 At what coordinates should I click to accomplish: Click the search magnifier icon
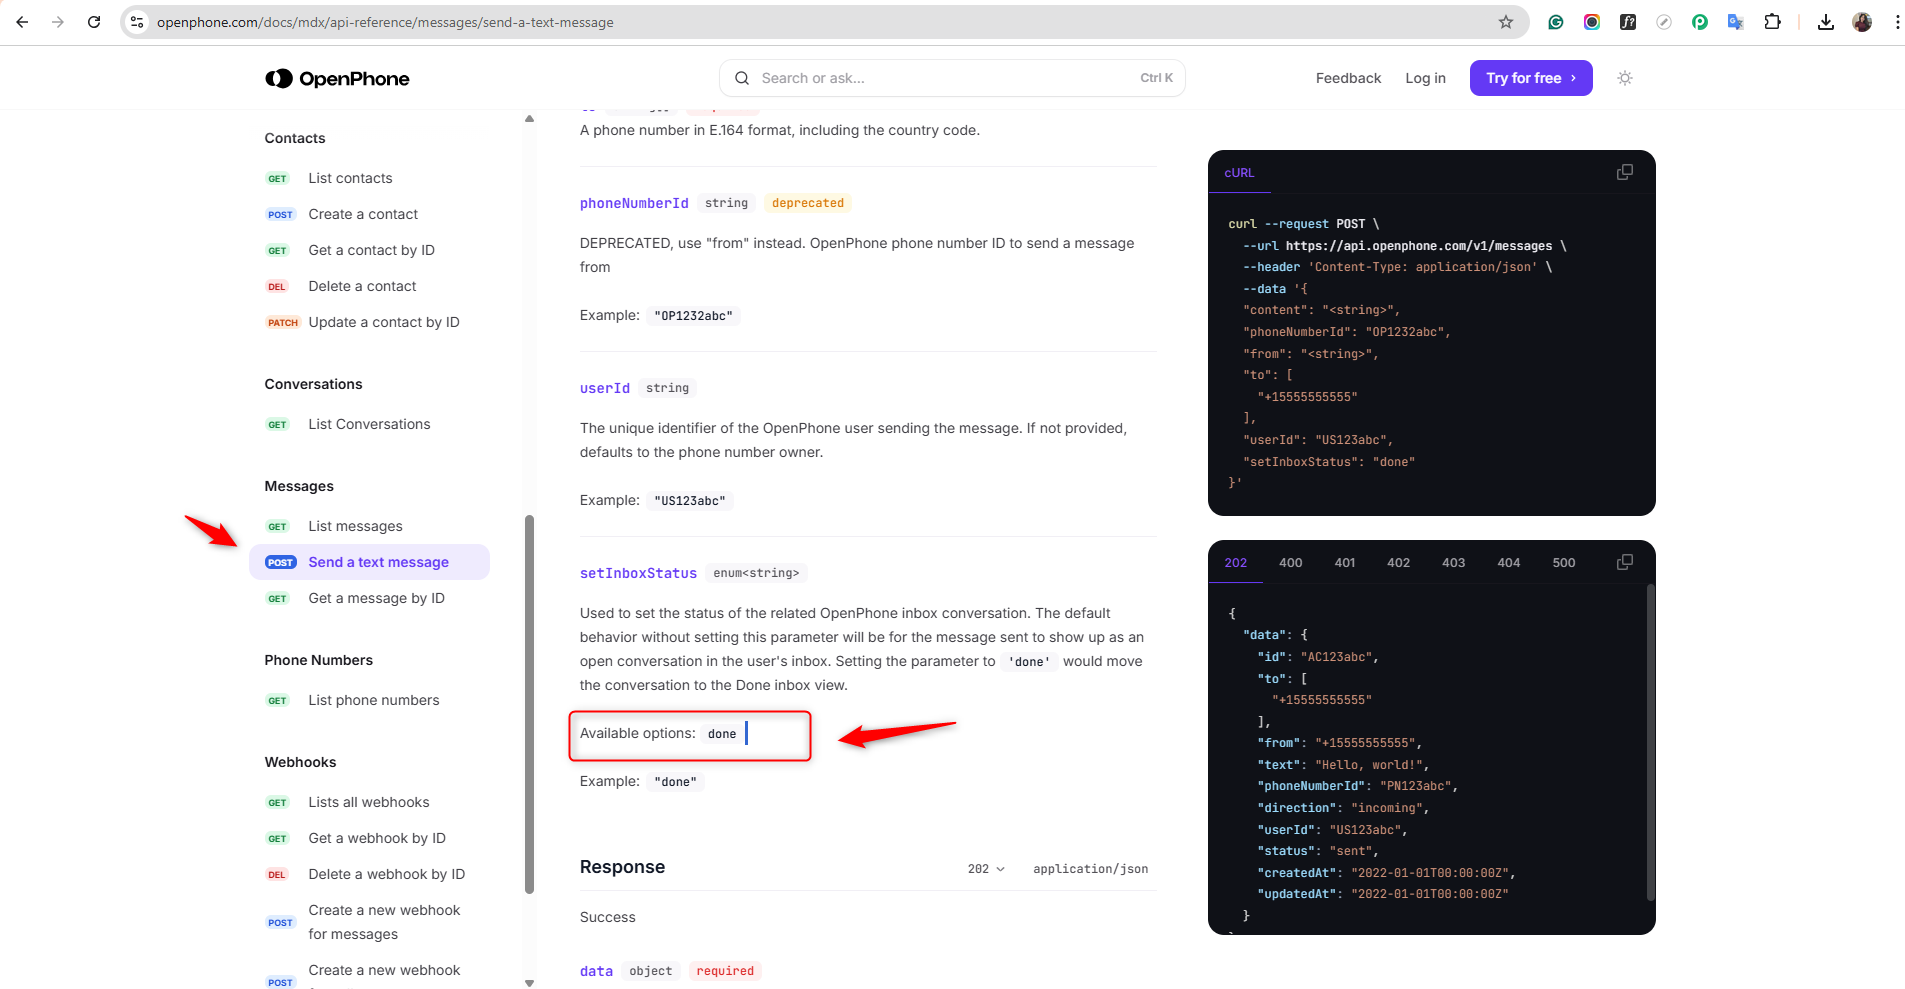742,78
